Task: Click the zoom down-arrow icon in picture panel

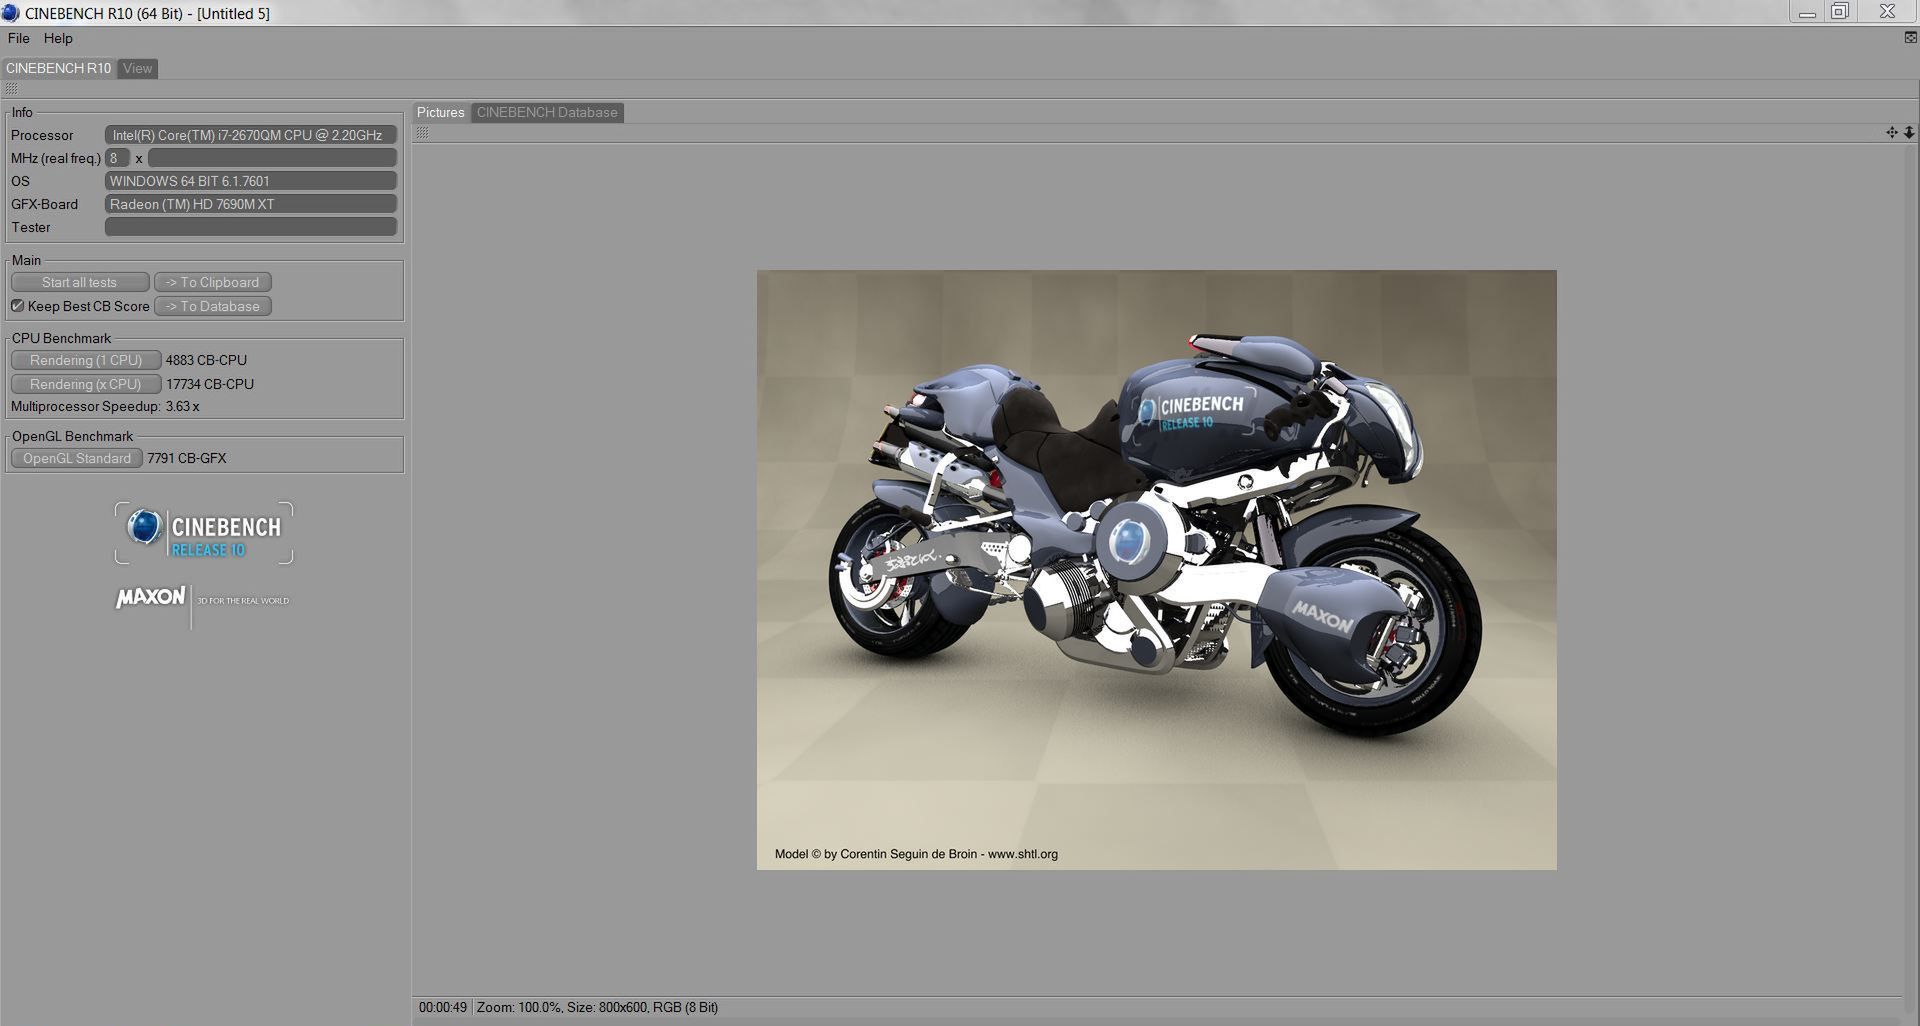Action: (x=1909, y=132)
